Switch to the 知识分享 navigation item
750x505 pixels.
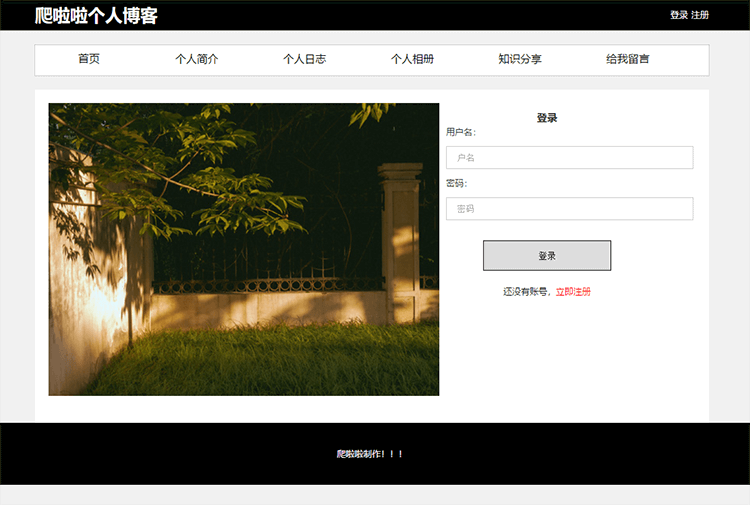[x=520, y=59]
